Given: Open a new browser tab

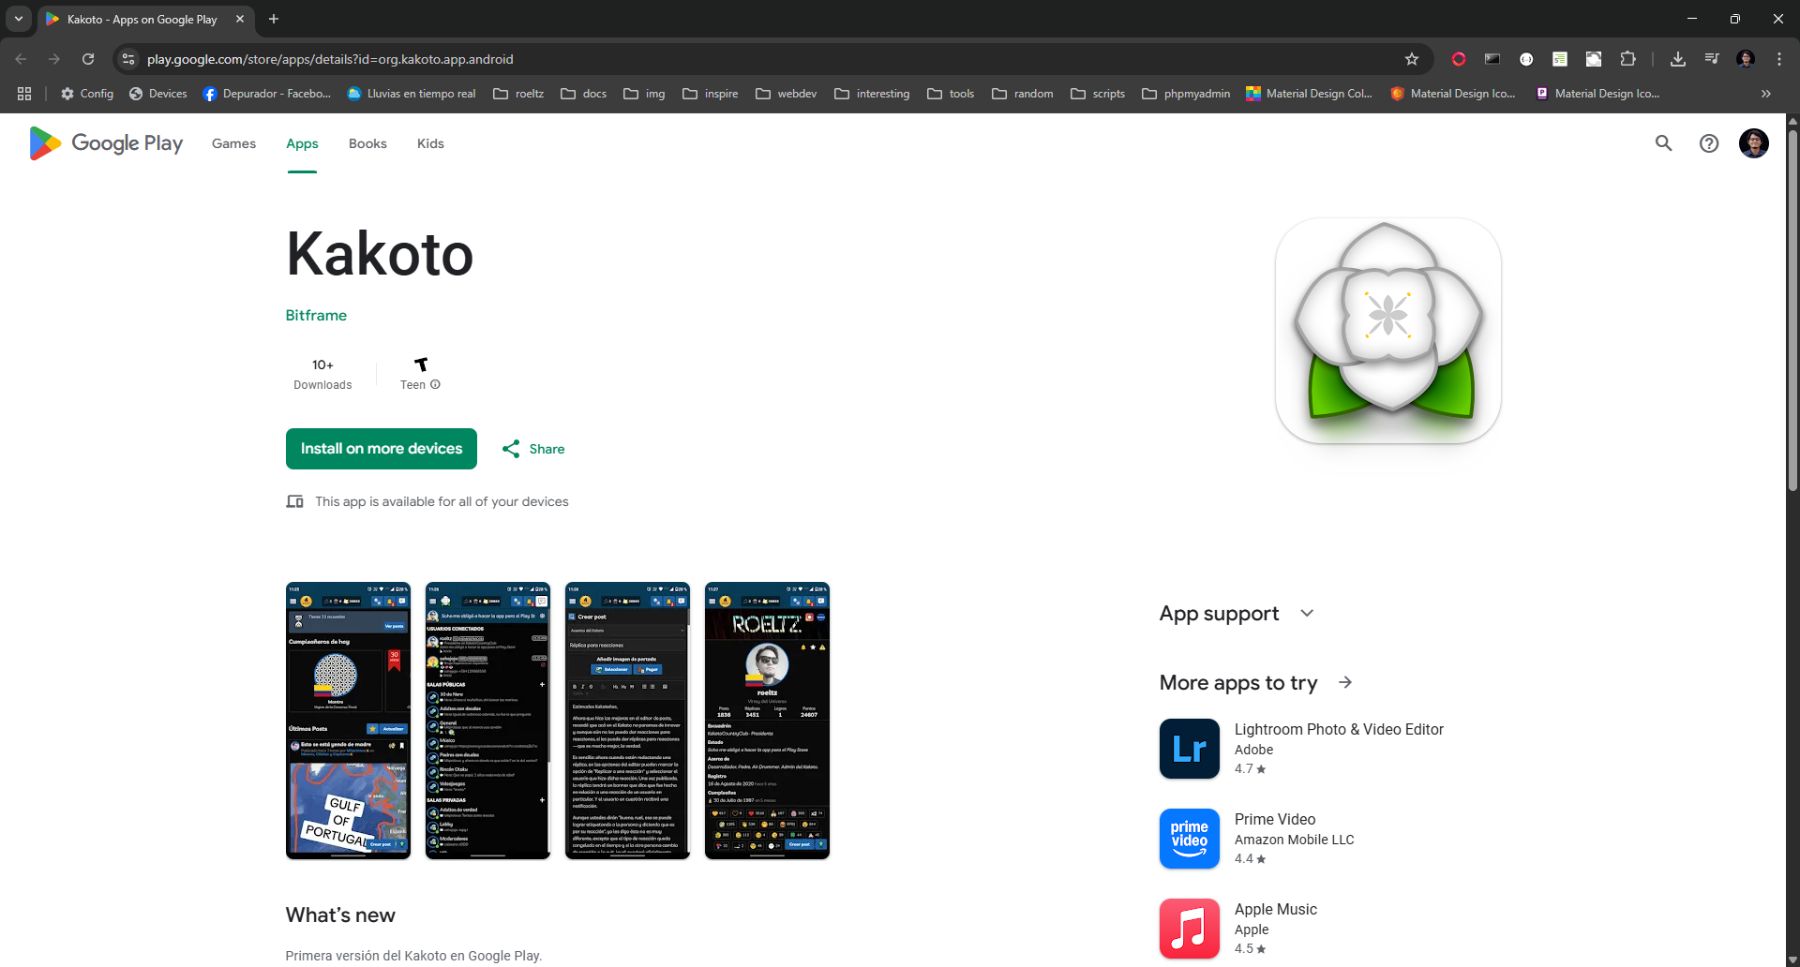Looking at the screenshot, I should 274,18.
